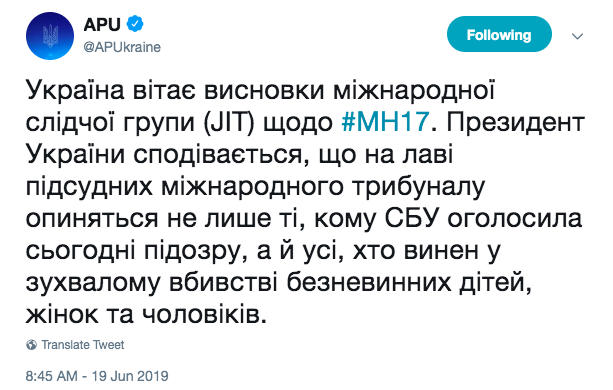
Task: Click the globe icon beside Translate Tweet
Action: (32, 345)
